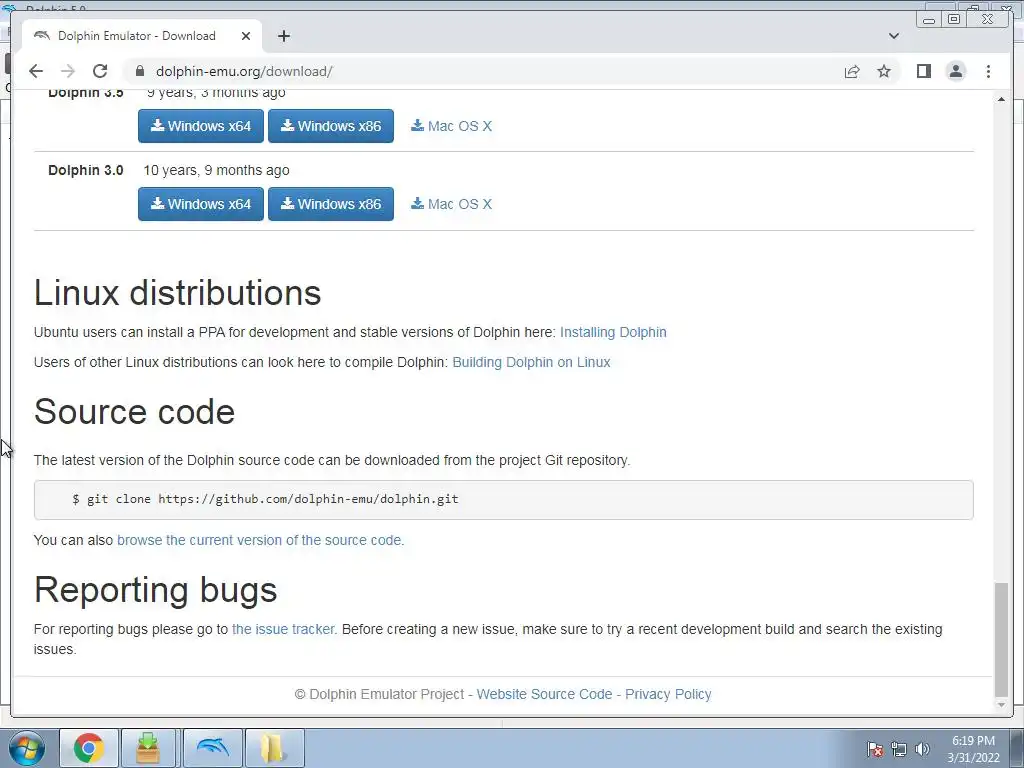Screen dimensions: 1024x768
Task: Download Dolphin 3.0 Windows x86
Action: (x=330, y=204)
